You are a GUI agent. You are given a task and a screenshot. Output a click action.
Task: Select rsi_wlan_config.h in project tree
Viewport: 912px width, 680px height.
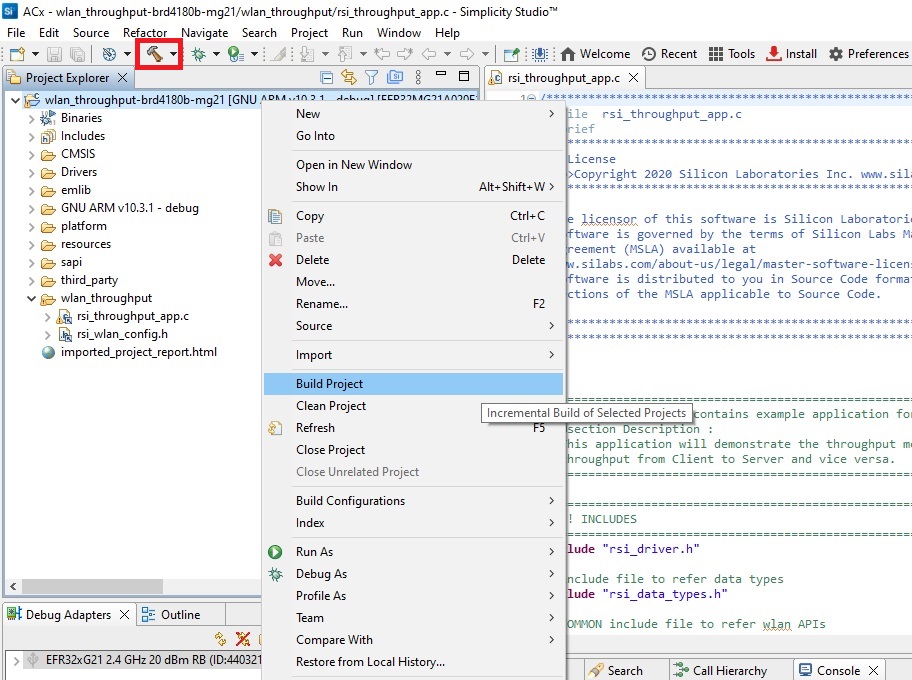pyautogui.click(x=122, y=334)
